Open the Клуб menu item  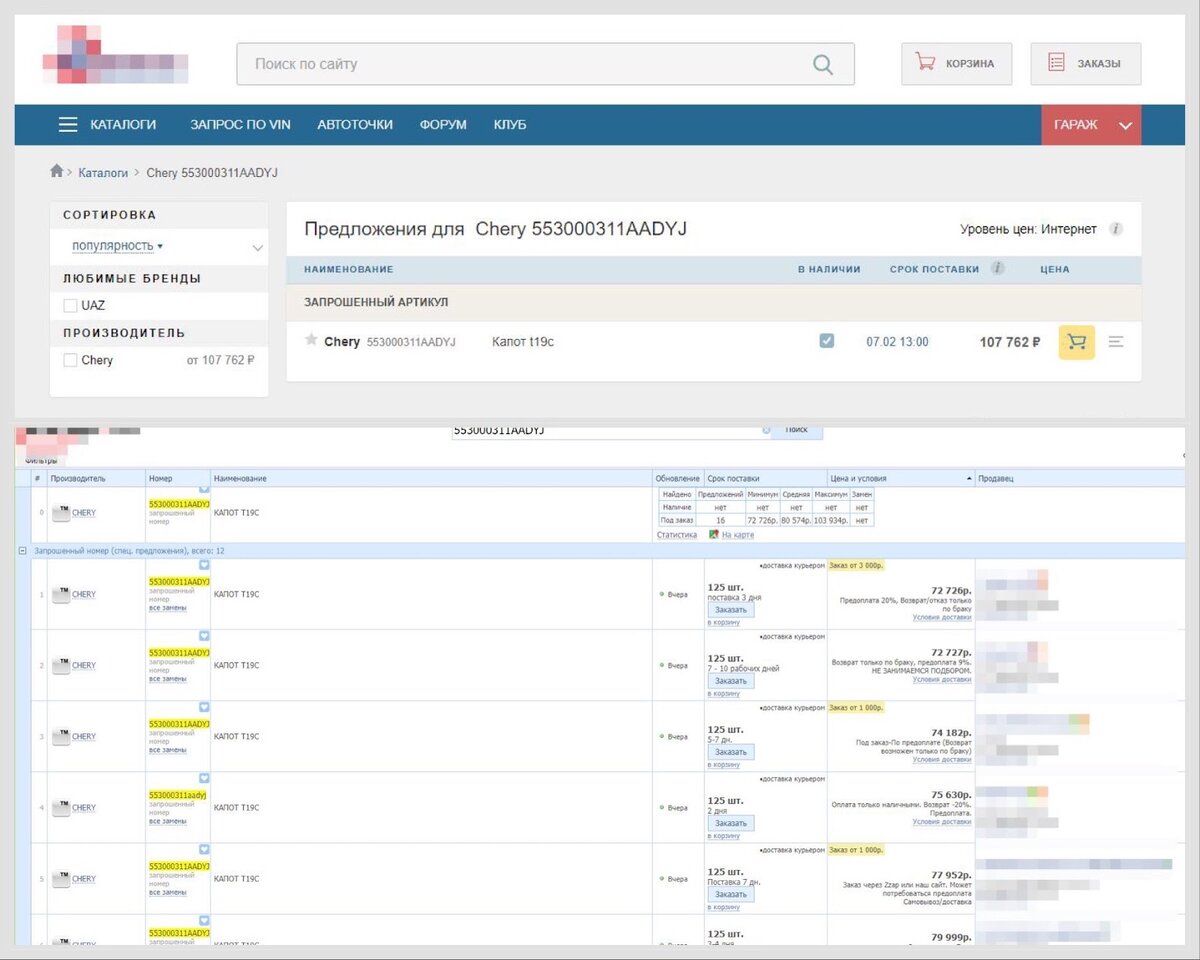(510, 125)
